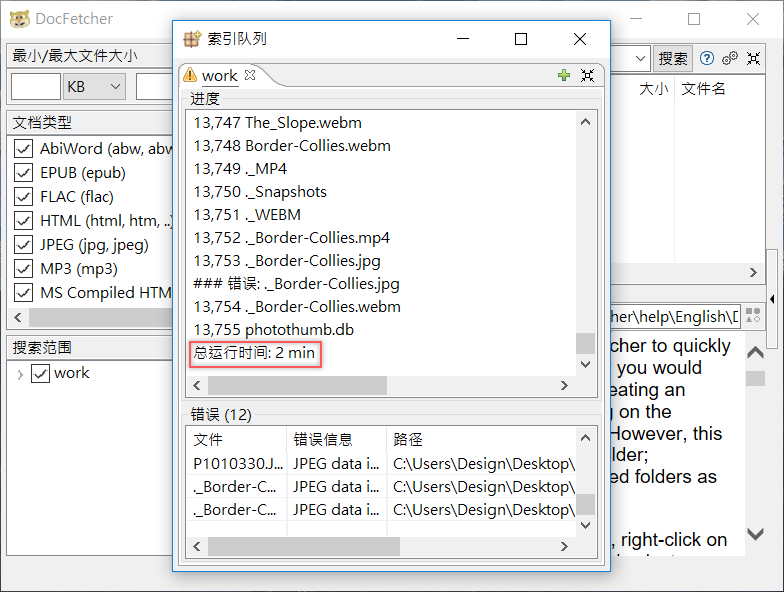Click the 大小 results column header
Image resolution: width=784 pixels, height=592 pixels.
pyautogui.click(x=654, y=89)
